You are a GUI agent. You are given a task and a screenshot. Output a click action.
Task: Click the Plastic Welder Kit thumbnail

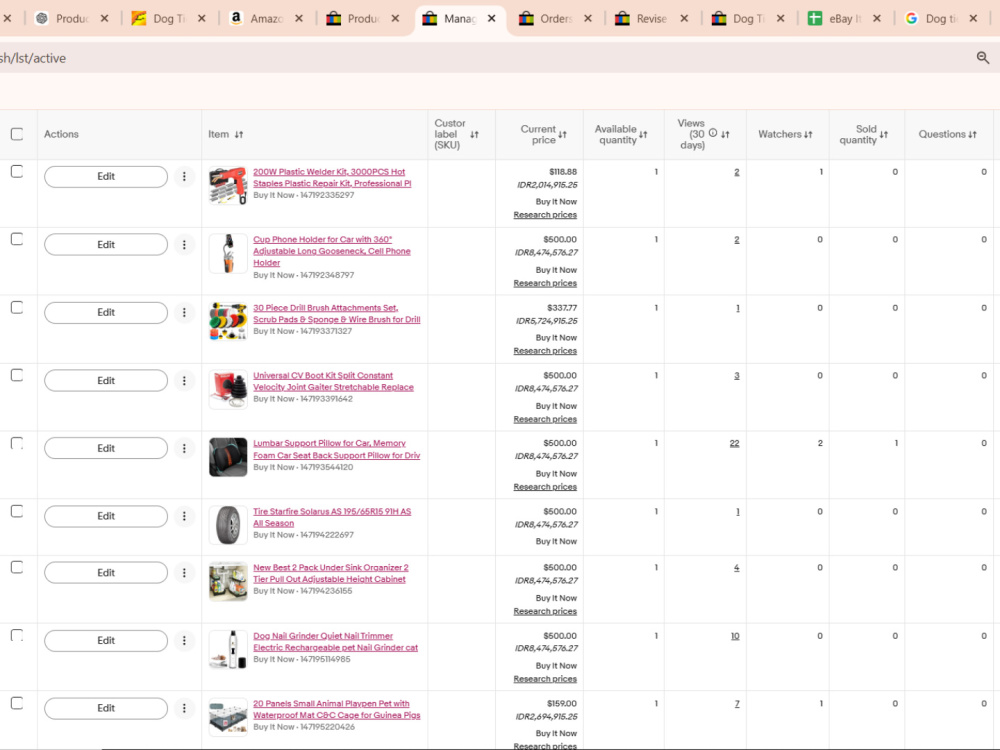228,186
